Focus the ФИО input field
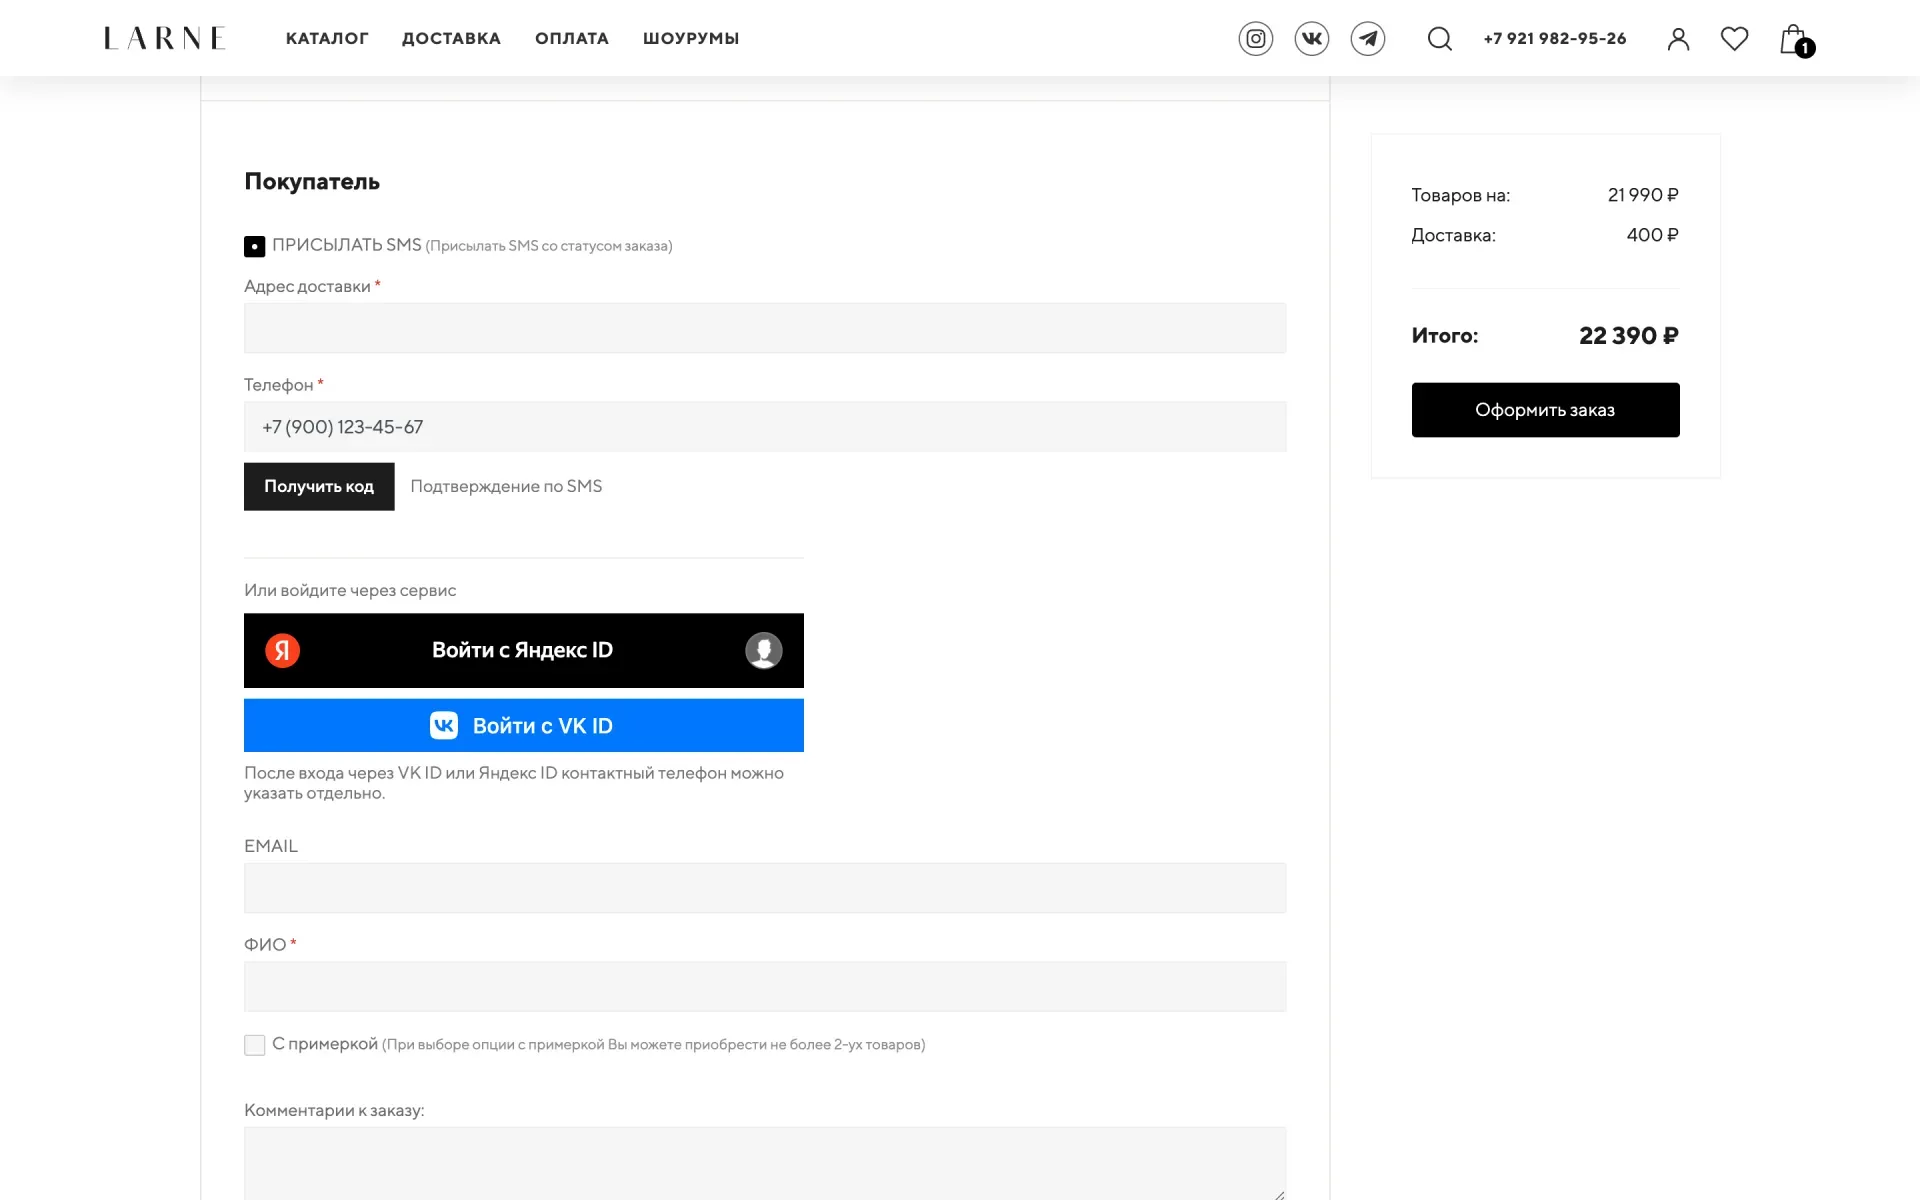The height and width of the screenshot is (1200, 1920). coord(765,987)
